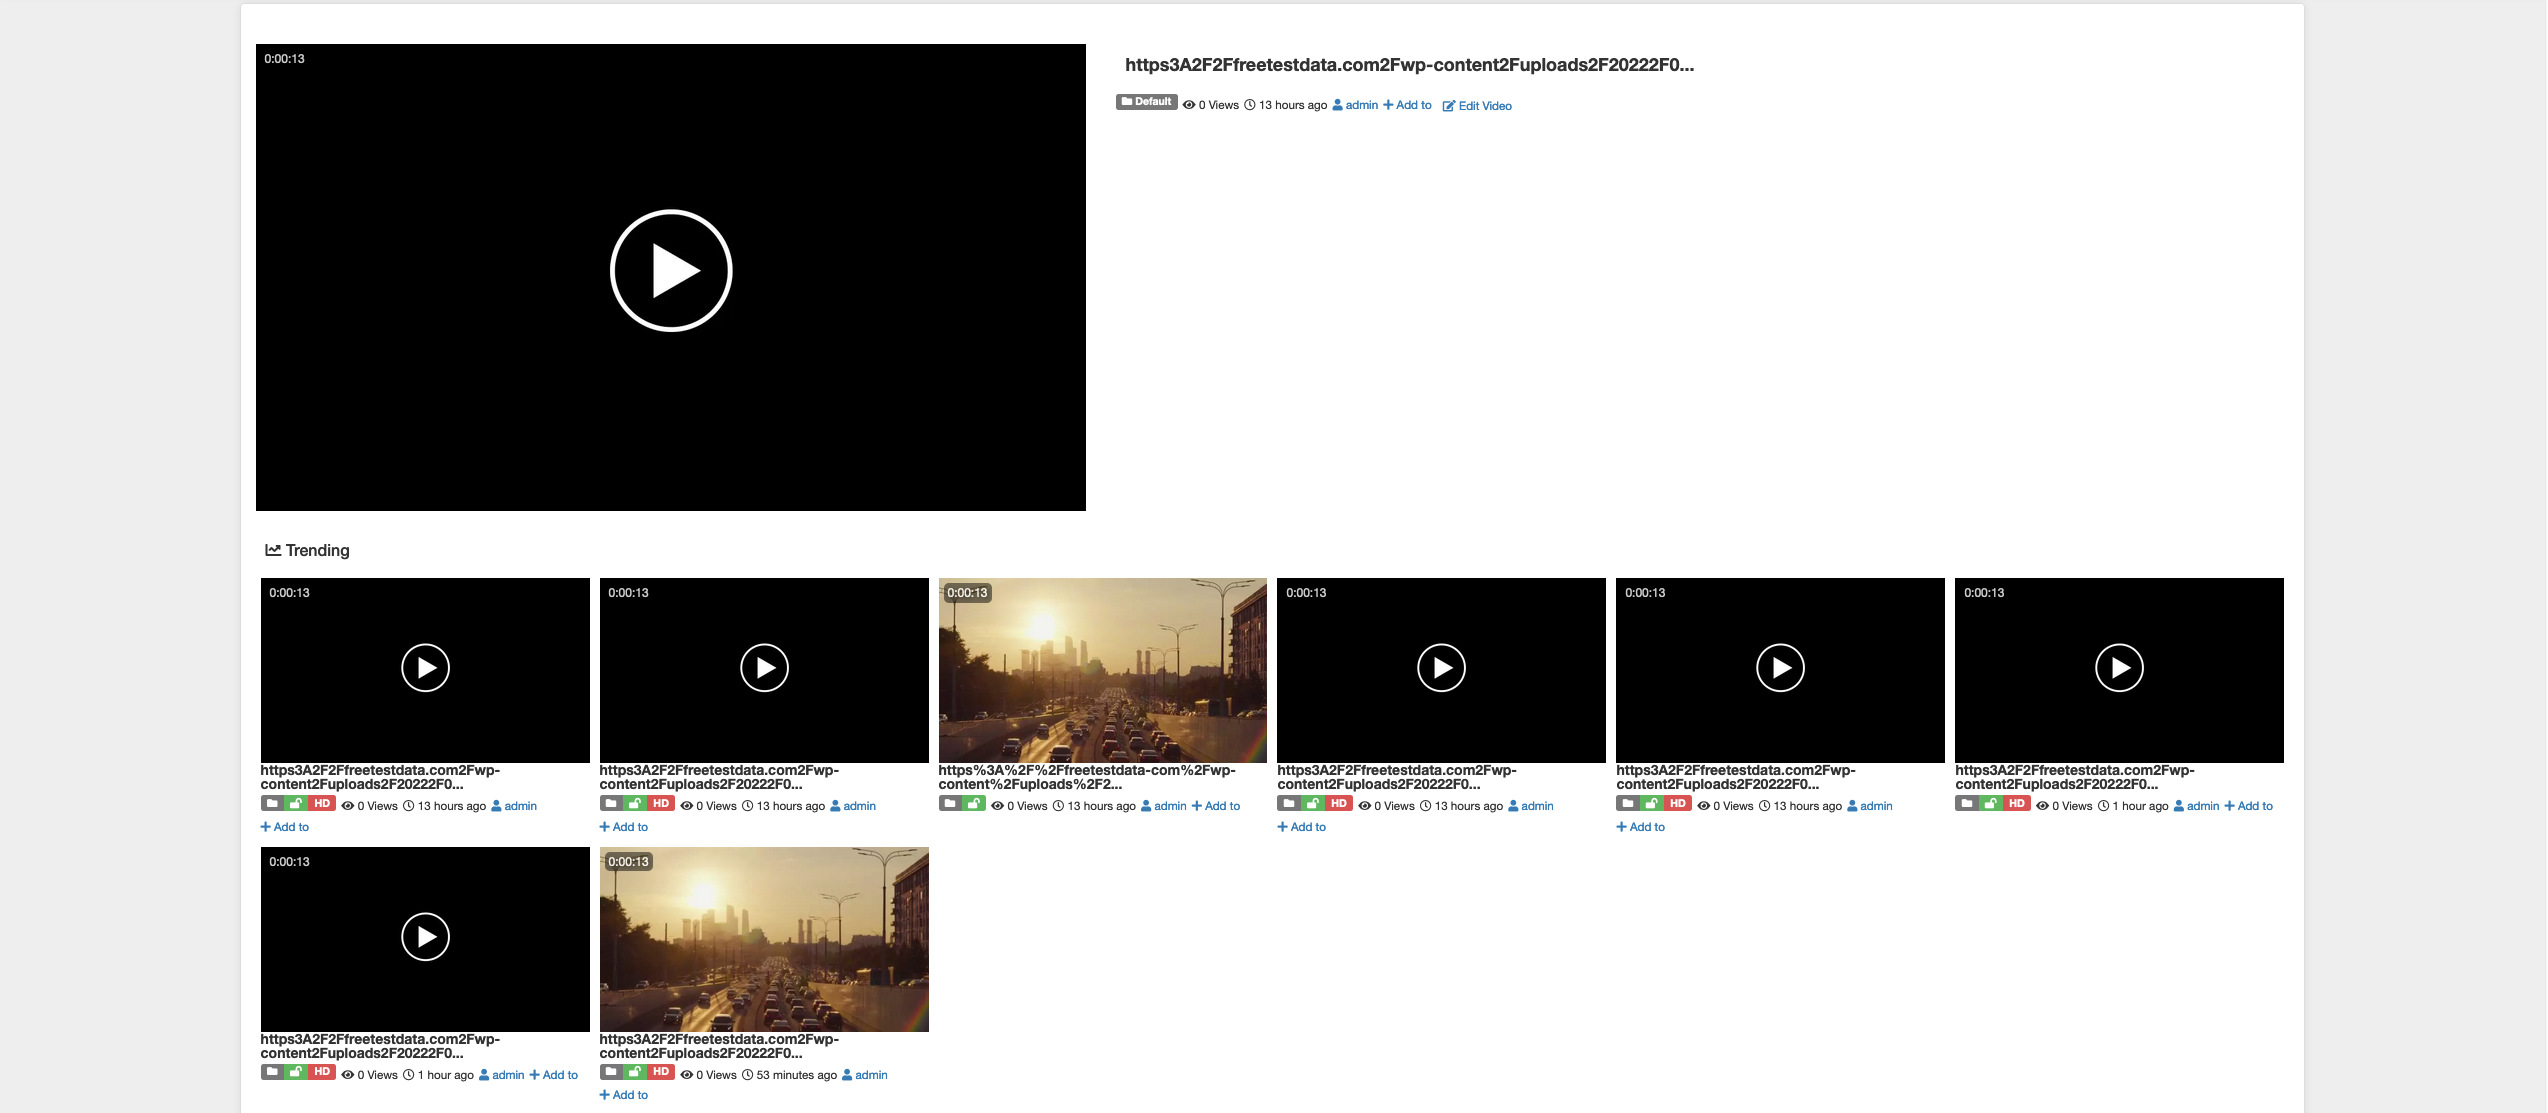This screenshot has height=1113, width=2548.
Task: Click the green unlock badge under the https%3A%2F title
Action: pyautogui.click(x=973, y=803)
